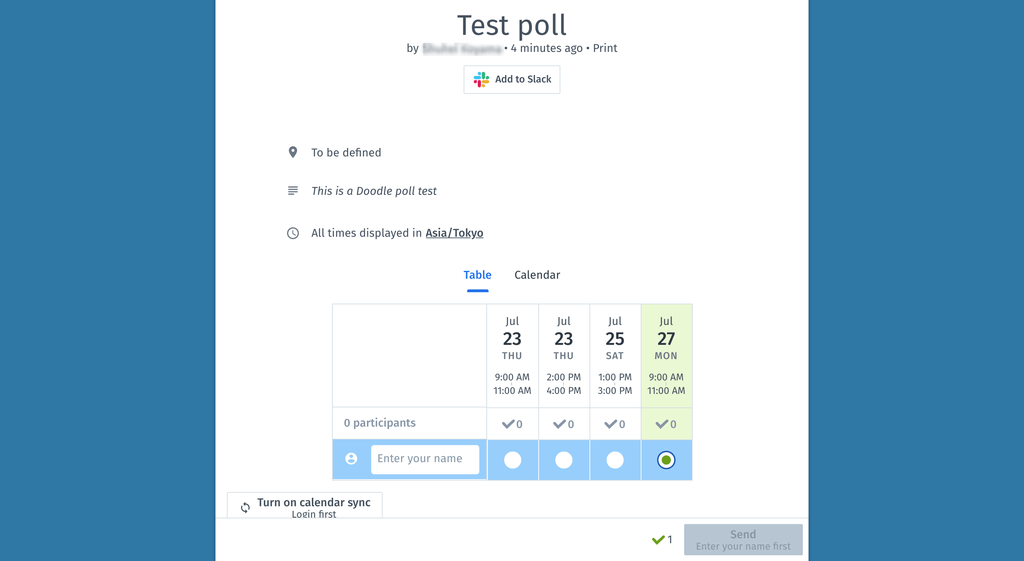The width and height of the screenshot is (1024, 561).
Task: Open the Asia/Tokyo time zone selector
Action: tap(455, 233)
